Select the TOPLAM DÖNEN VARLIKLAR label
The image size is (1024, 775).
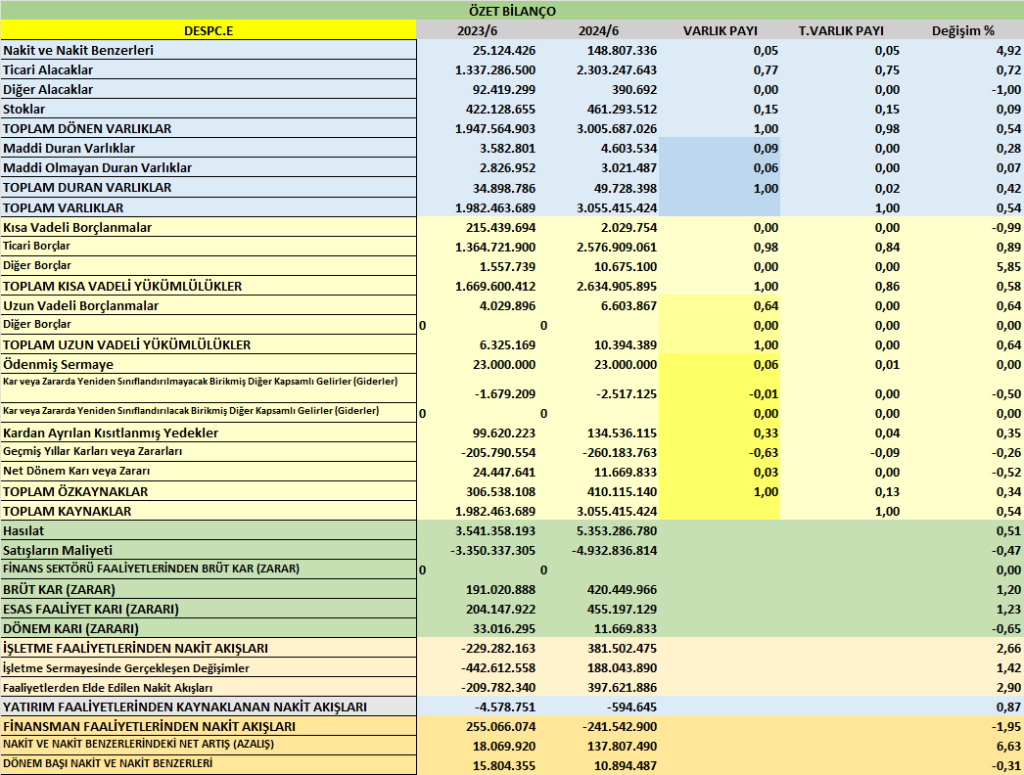pos(208,129)
